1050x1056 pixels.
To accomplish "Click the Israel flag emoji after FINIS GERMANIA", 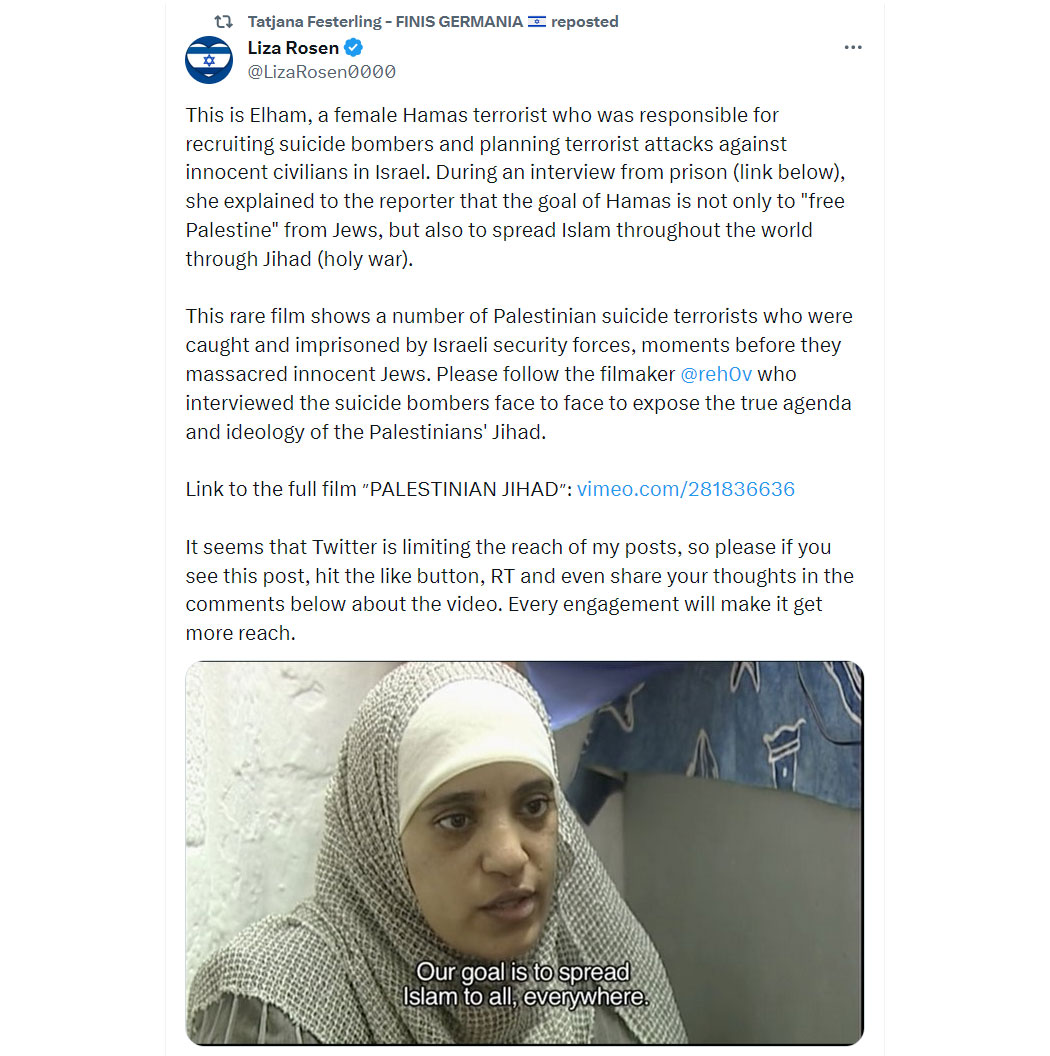I will pyautogui.click(x=537, y=22).
